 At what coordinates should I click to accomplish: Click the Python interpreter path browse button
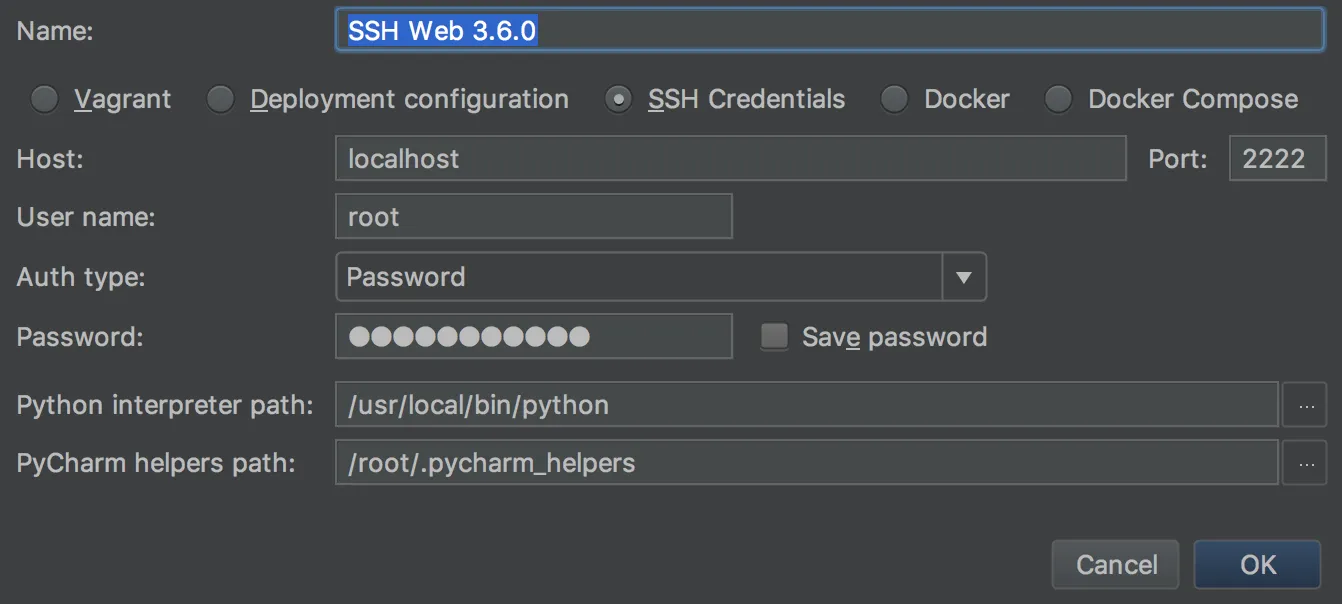[x=1304, y=405]
